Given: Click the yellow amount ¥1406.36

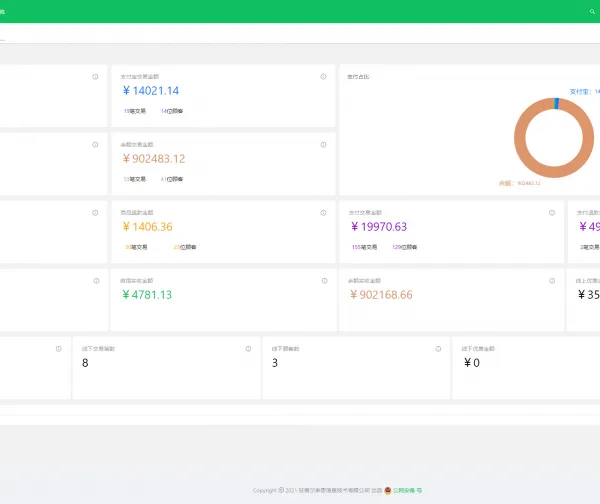Looking at the screenshot, I should [x=147, y=227].
